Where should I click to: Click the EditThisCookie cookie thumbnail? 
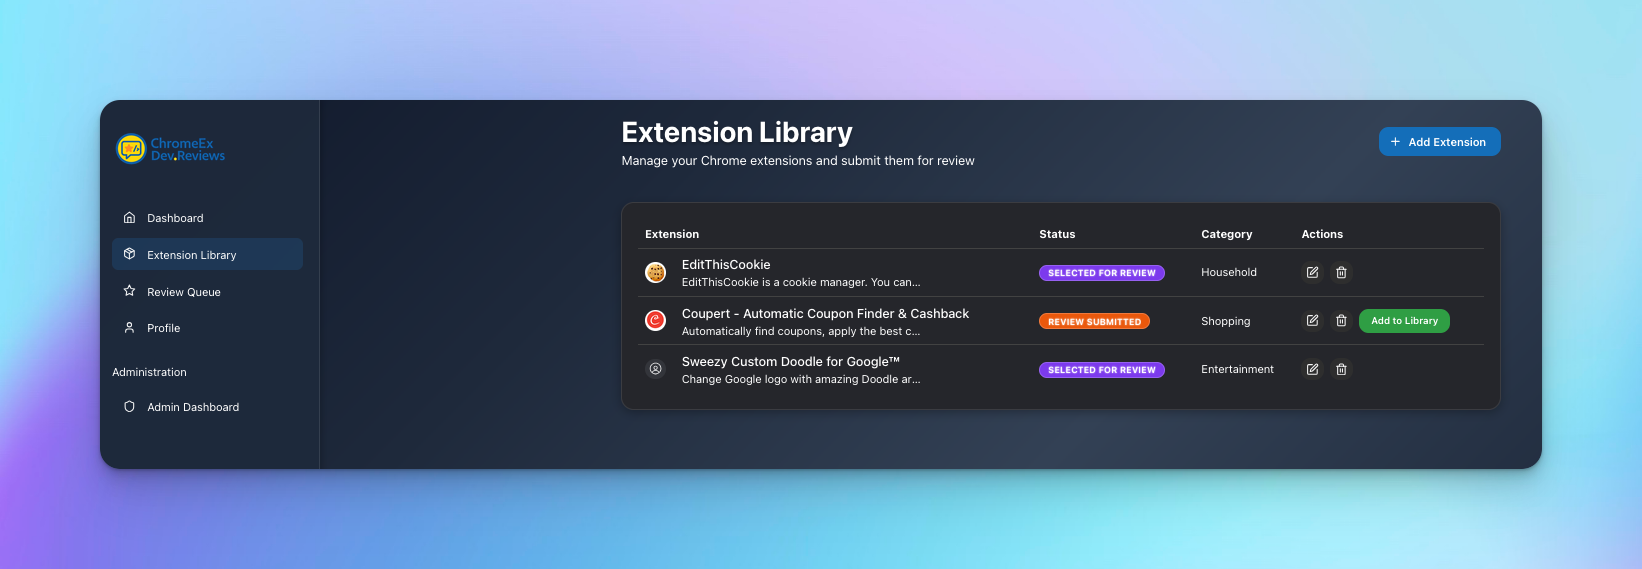pos(656,272)
